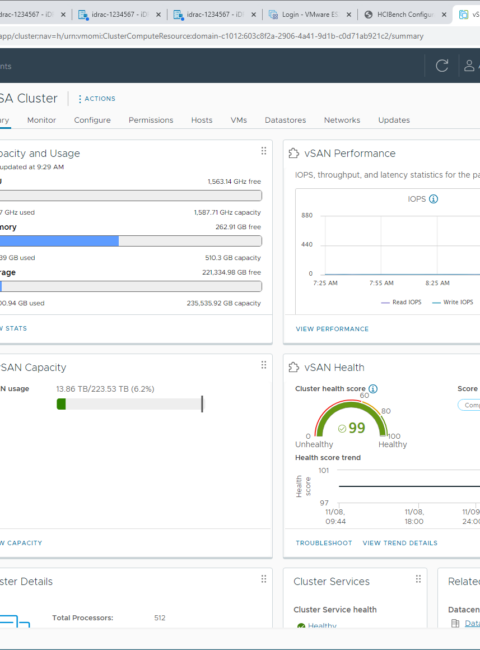This screenshot has width=480, height=650.
Task: Open the user account icon in header
Action: [x=469, y=65]
